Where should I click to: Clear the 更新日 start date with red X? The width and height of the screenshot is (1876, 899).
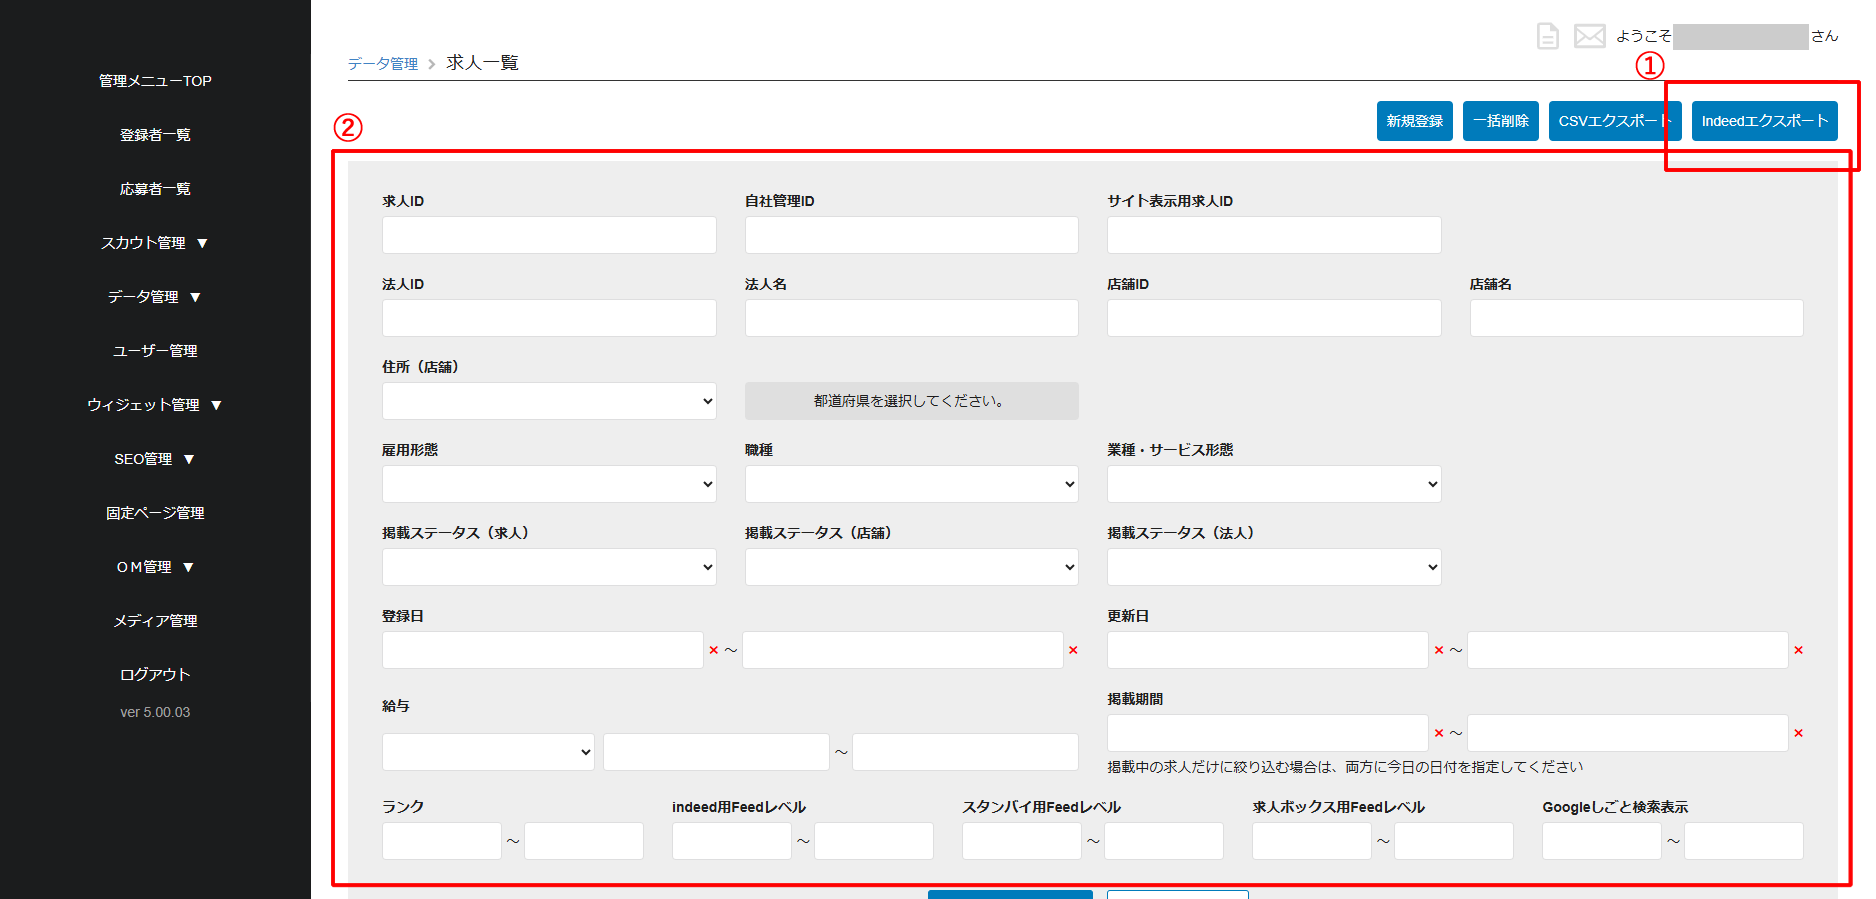pos(1438,650)
